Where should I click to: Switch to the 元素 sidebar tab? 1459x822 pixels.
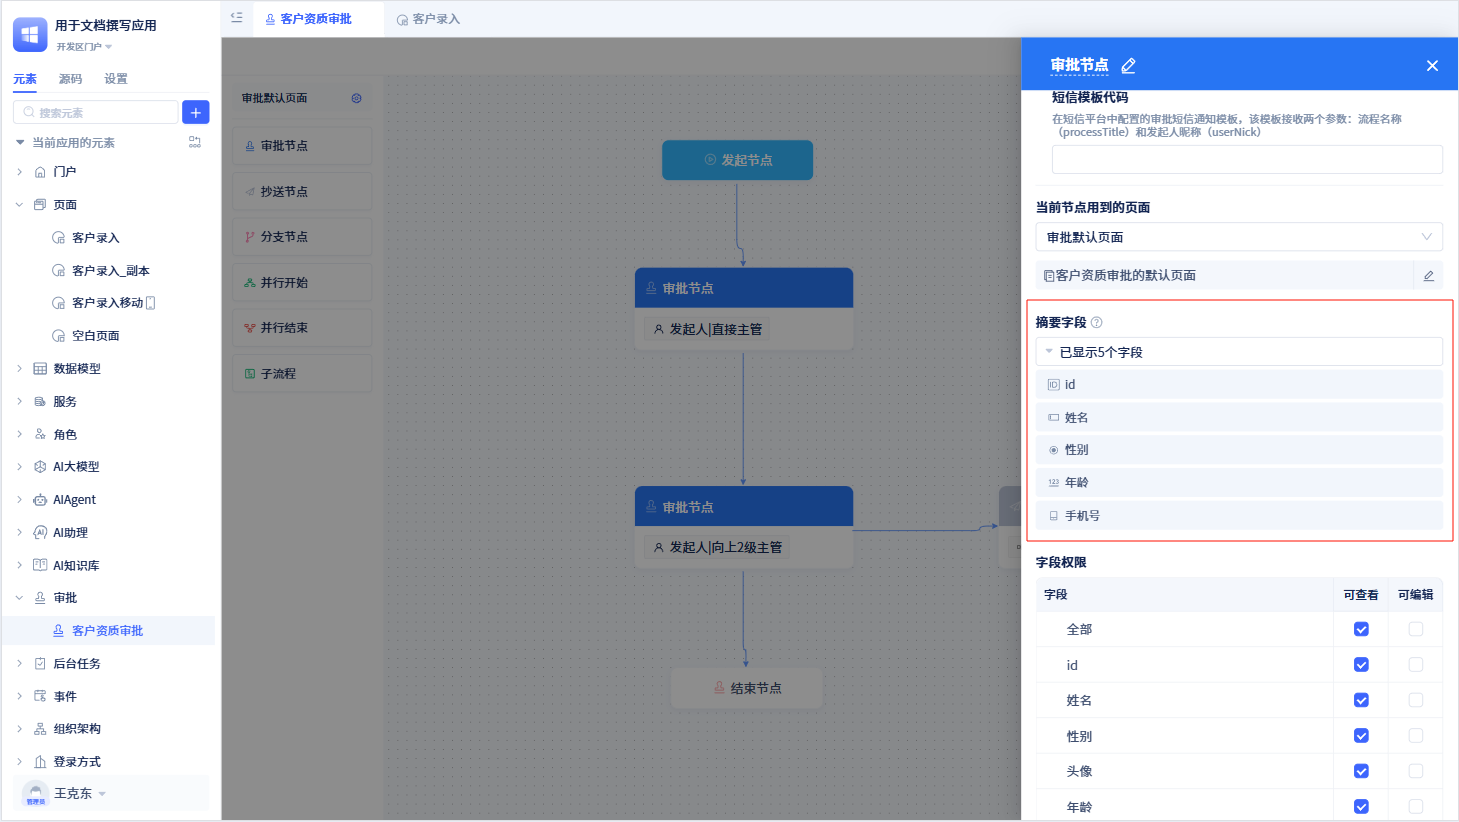(25, 79)
